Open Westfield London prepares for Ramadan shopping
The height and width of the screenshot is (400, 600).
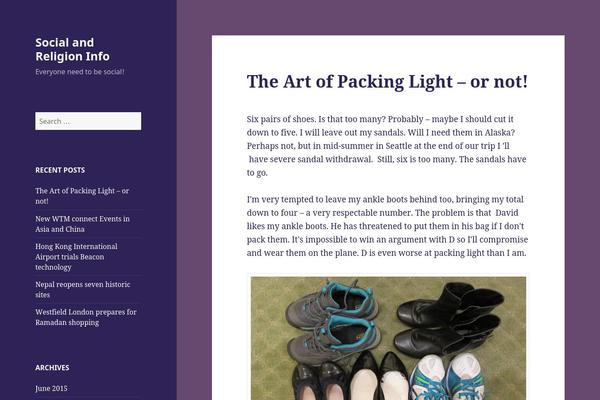pyautogui.click(x=86, y=317)
